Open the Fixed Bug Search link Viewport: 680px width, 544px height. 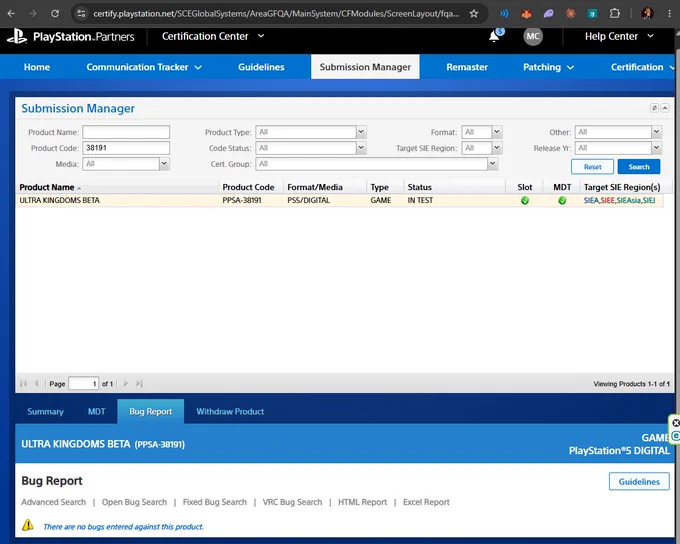click(215, 502)
